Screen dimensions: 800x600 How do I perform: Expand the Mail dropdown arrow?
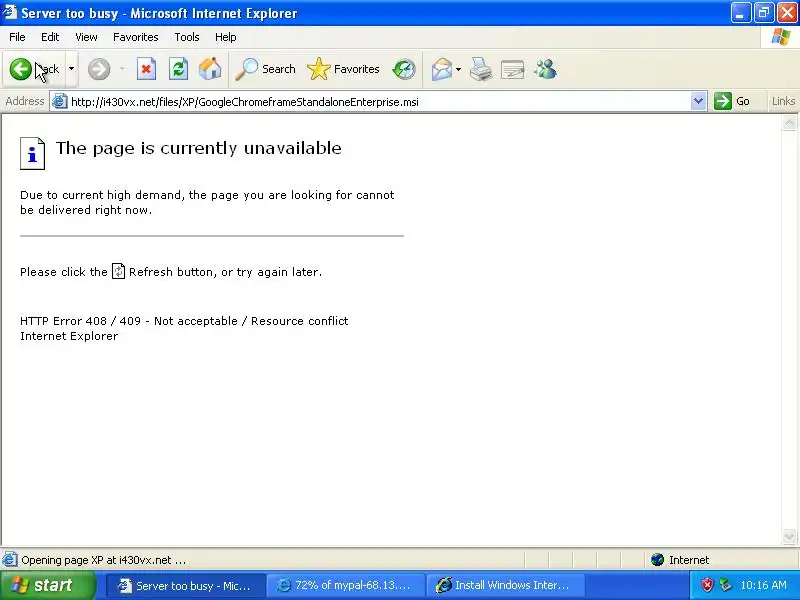(x=458, y=69)
